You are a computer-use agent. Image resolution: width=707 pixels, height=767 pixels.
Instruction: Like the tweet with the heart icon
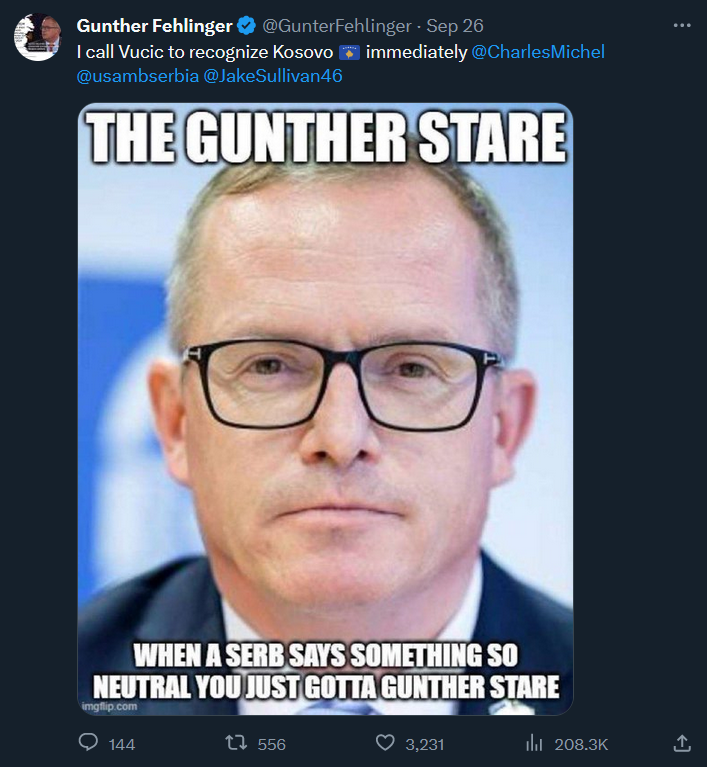click(385, 743)
